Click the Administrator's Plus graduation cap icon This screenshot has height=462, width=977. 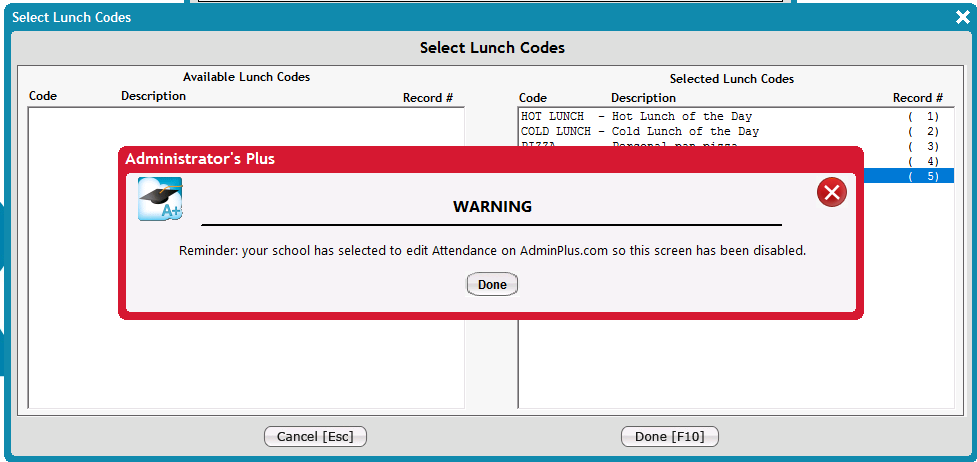160,199
